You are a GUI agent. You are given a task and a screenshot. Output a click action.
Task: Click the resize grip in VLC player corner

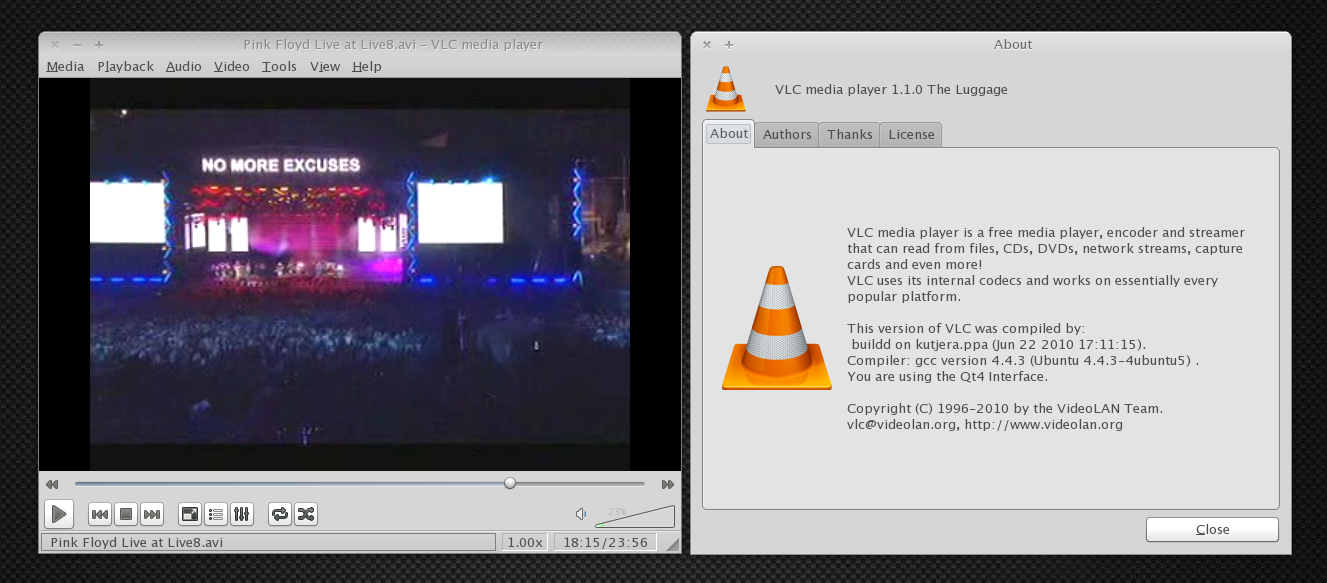pos(672,543)
